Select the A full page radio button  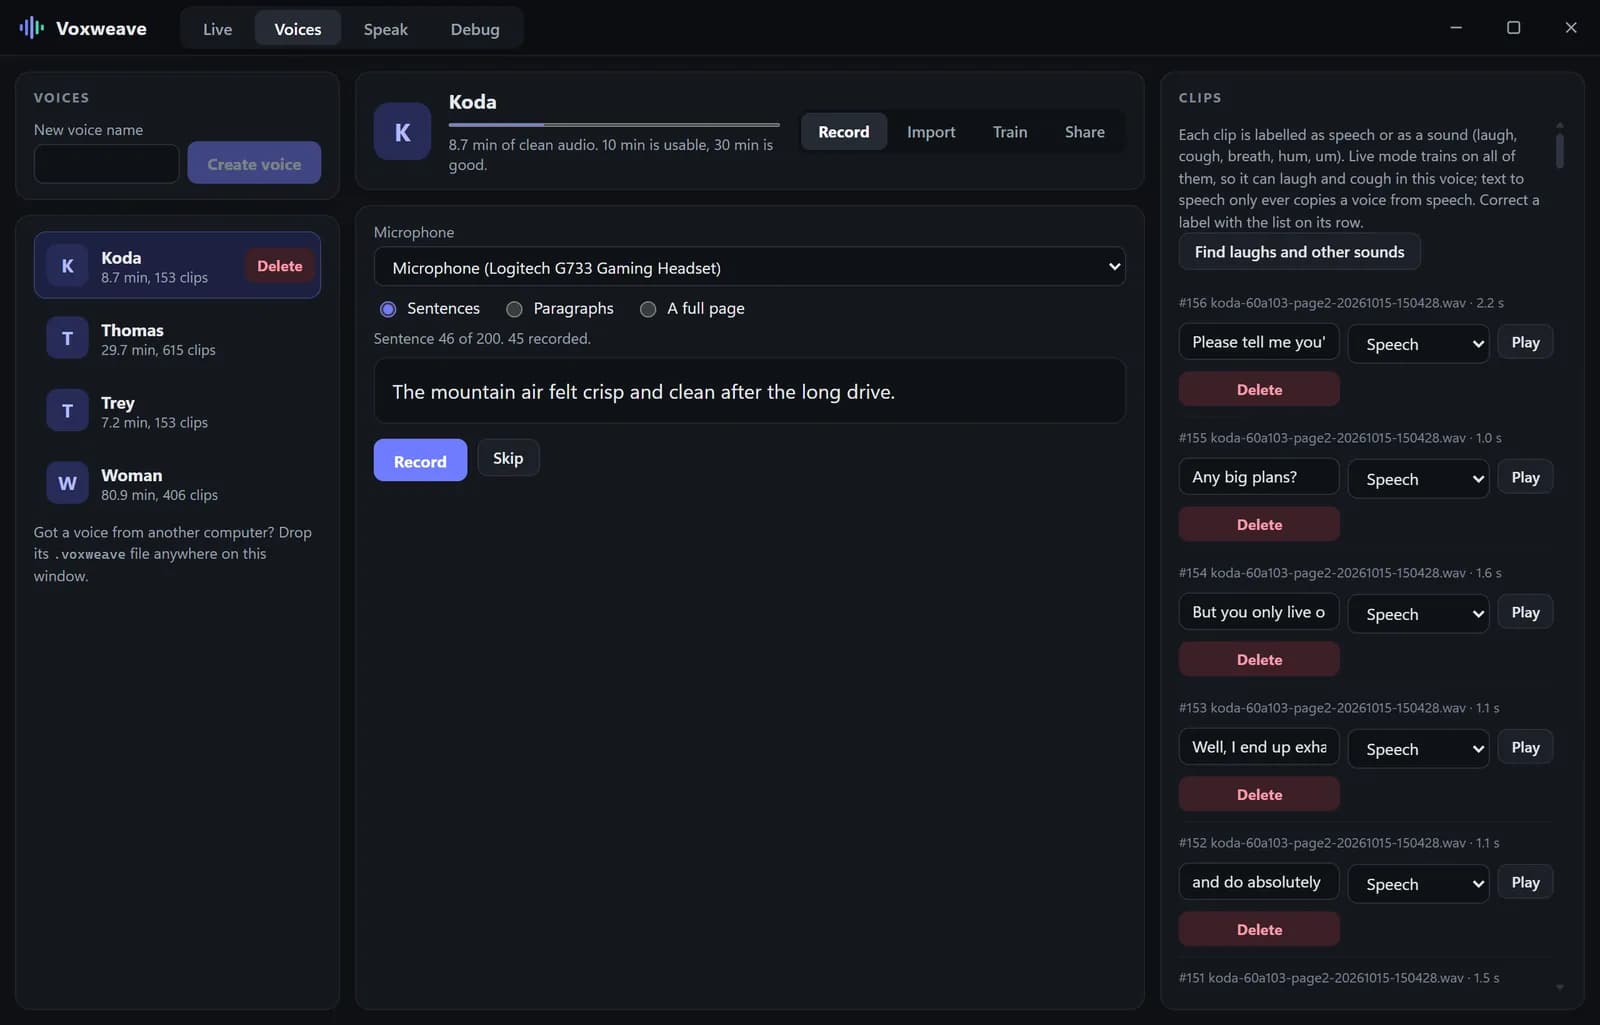click(648, 309)
